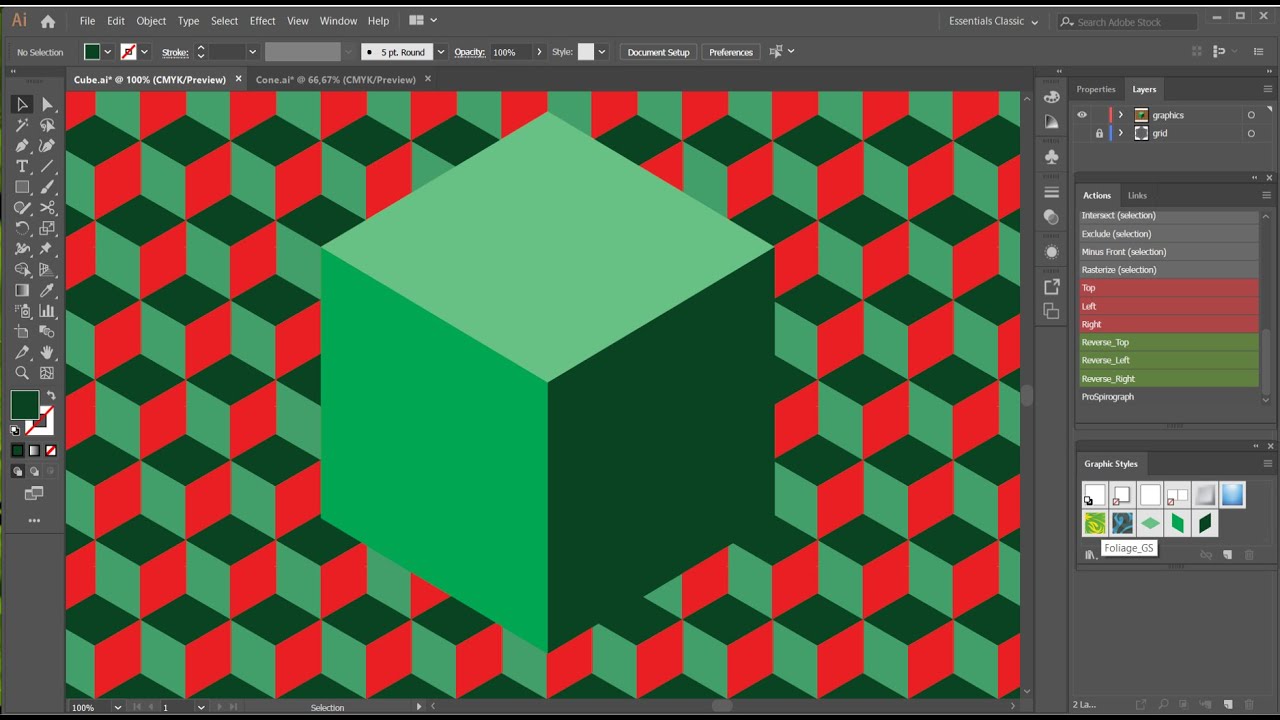The height and width of the screenshot is (720, 1280).
Task: Expand the grid layer sublayers
Action: click(1120, 133)
